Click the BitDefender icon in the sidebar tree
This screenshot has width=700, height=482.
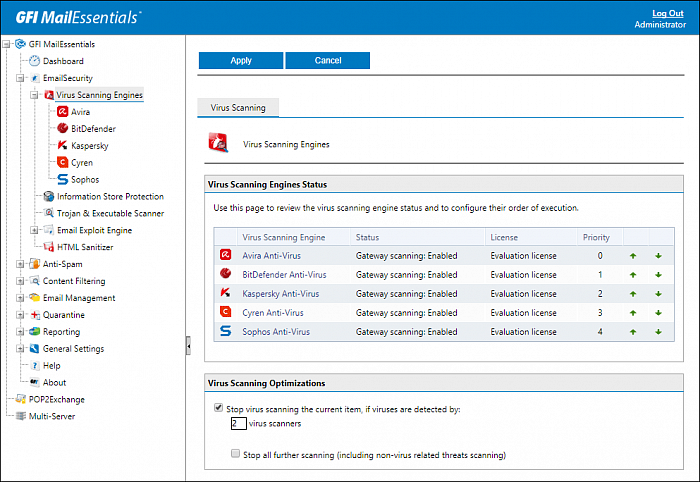click(62, 129)
